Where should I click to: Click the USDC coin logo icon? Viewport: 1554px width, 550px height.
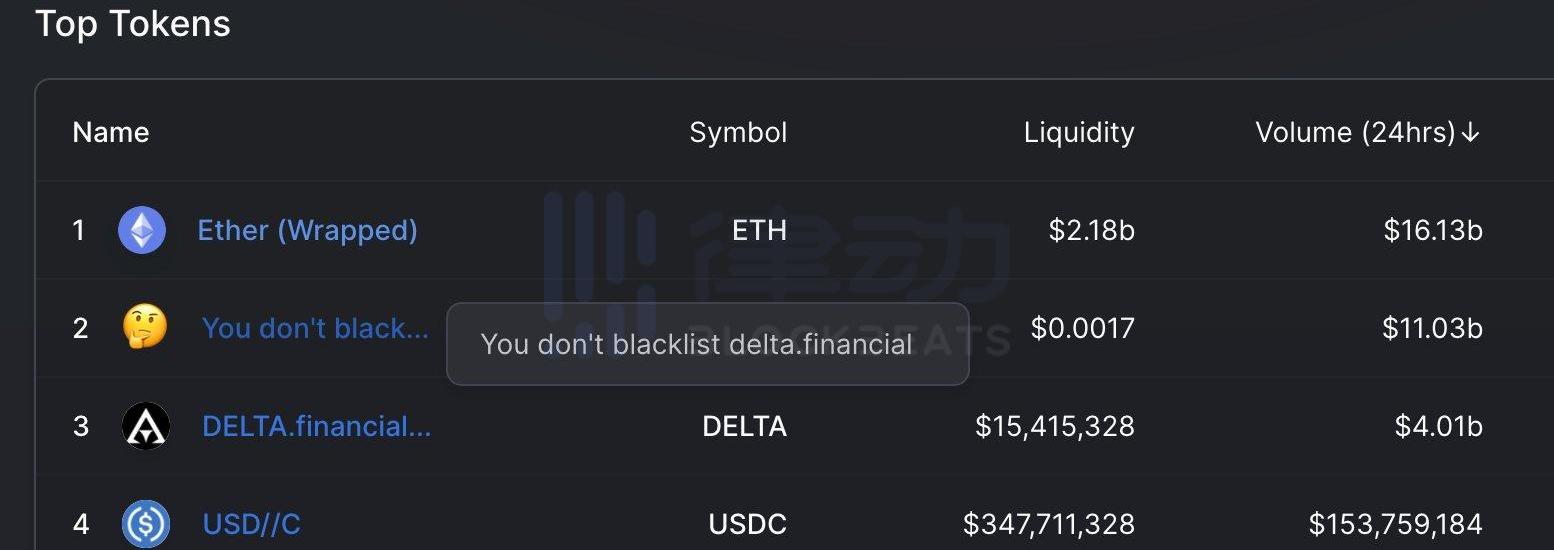[x=146, y=523]
